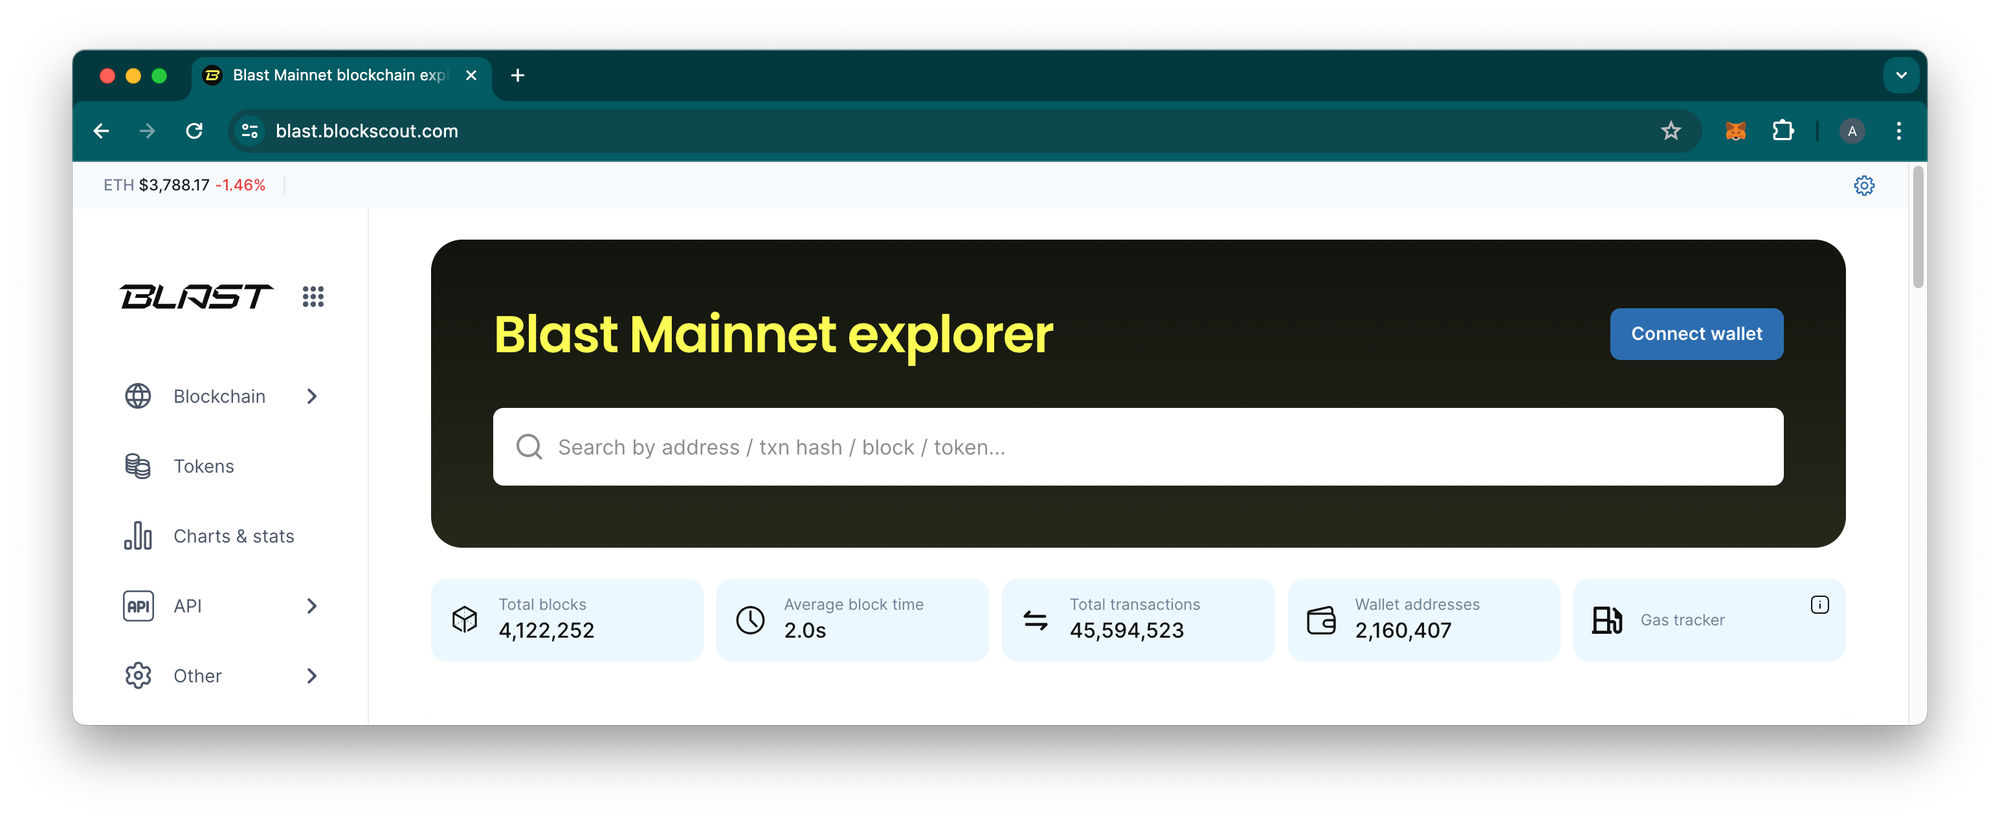Click the gas pump icon
Viewport: 2000px width, 821px height.
[1607, 620]
